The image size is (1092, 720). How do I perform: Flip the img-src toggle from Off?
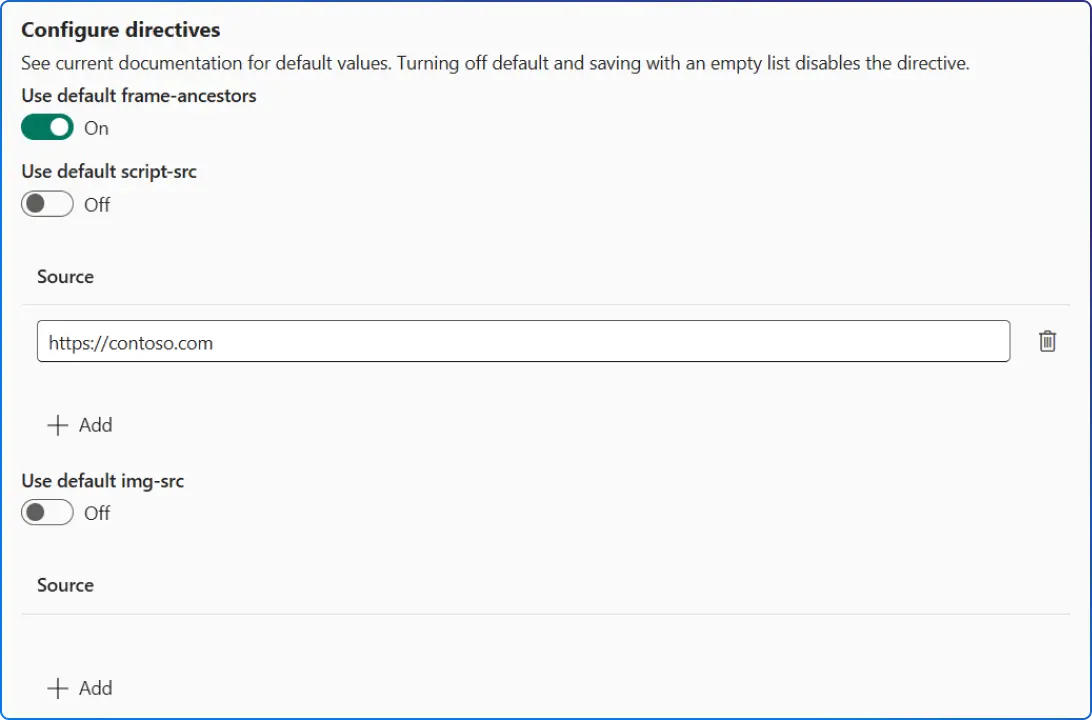click(46, 512)
